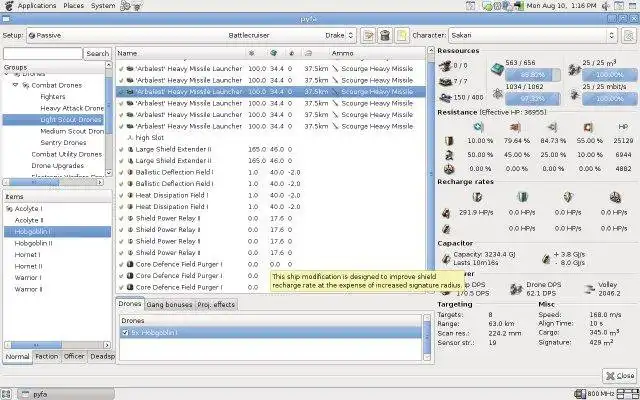
Task: Open the Applications menu
Action: 37,6
